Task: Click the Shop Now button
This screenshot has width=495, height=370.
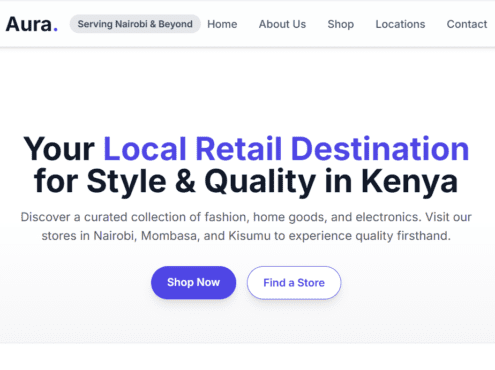Action: tap(194, 283)
